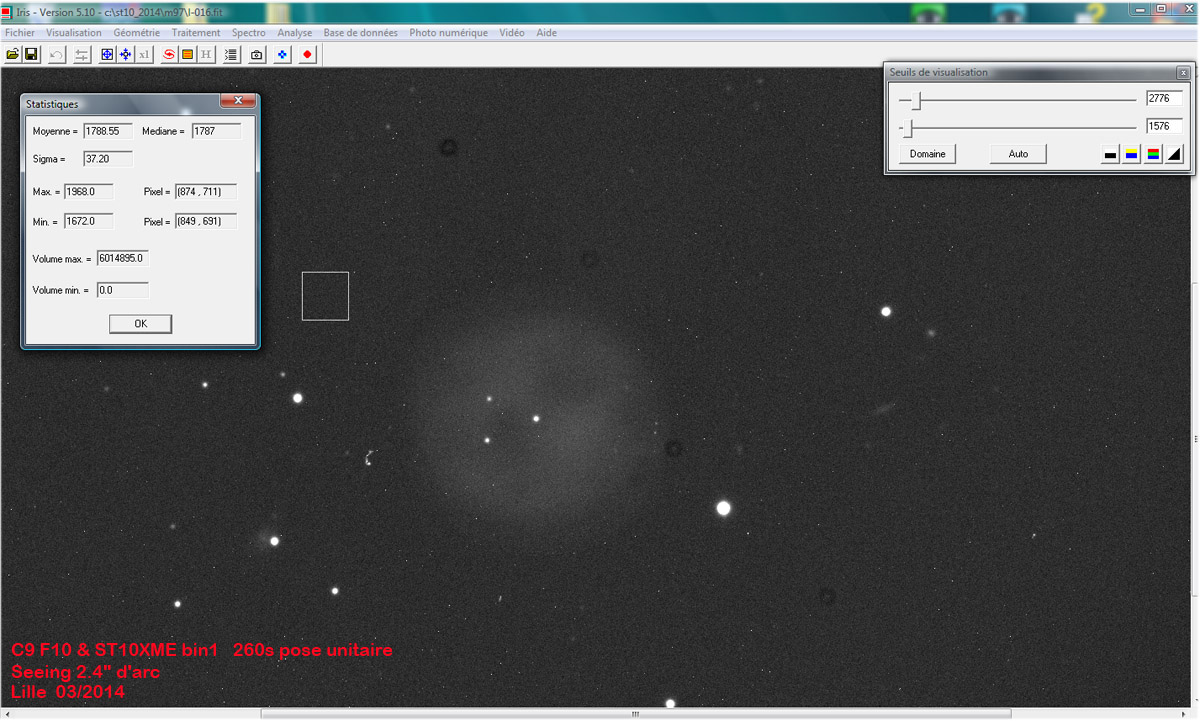Open the Géométrie menu
Viewport: 1200px width, 721px height.
(x=137, y=33)
